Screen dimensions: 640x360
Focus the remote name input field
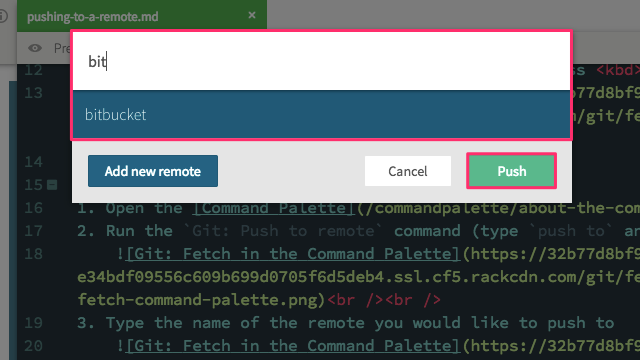coord(322,61)
